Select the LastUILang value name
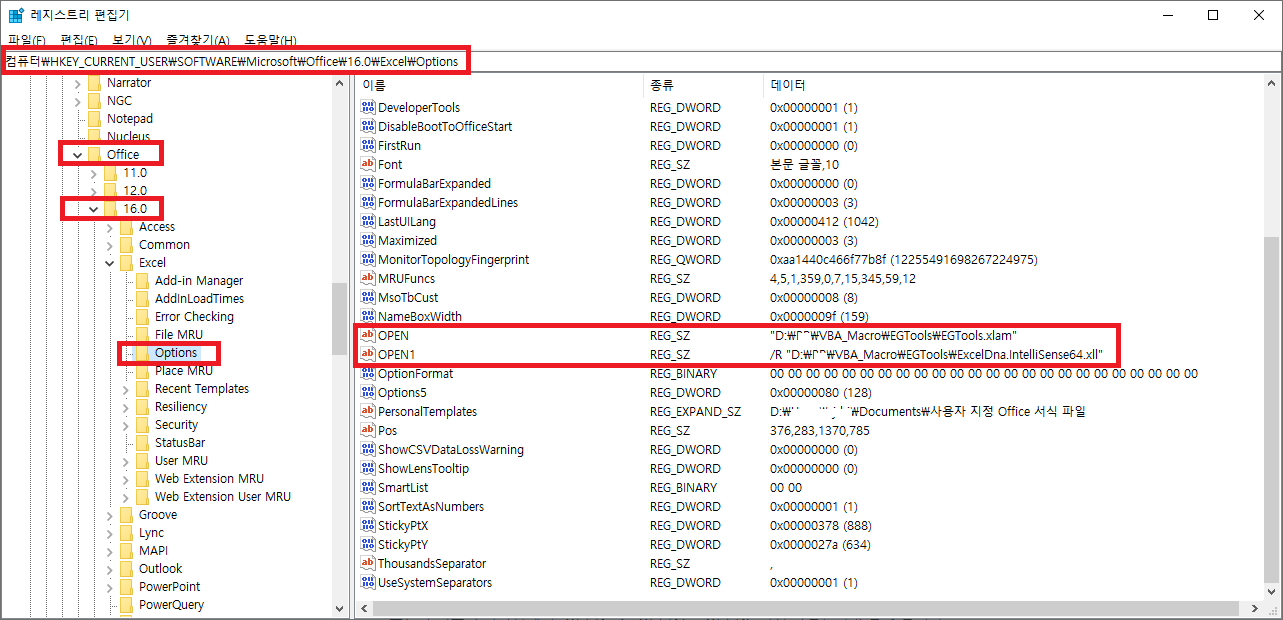 [x=407, y=222]
